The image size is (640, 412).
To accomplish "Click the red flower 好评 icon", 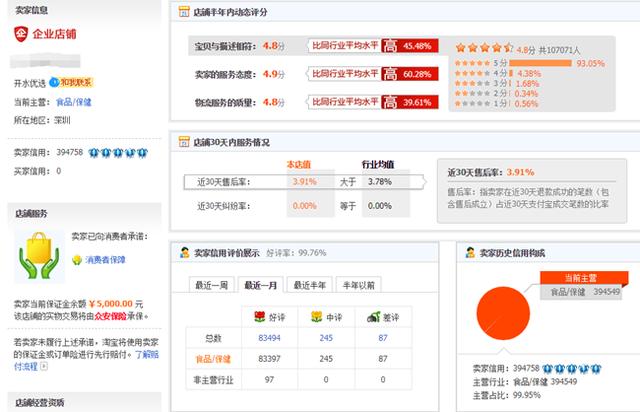I will pos(260,316).
